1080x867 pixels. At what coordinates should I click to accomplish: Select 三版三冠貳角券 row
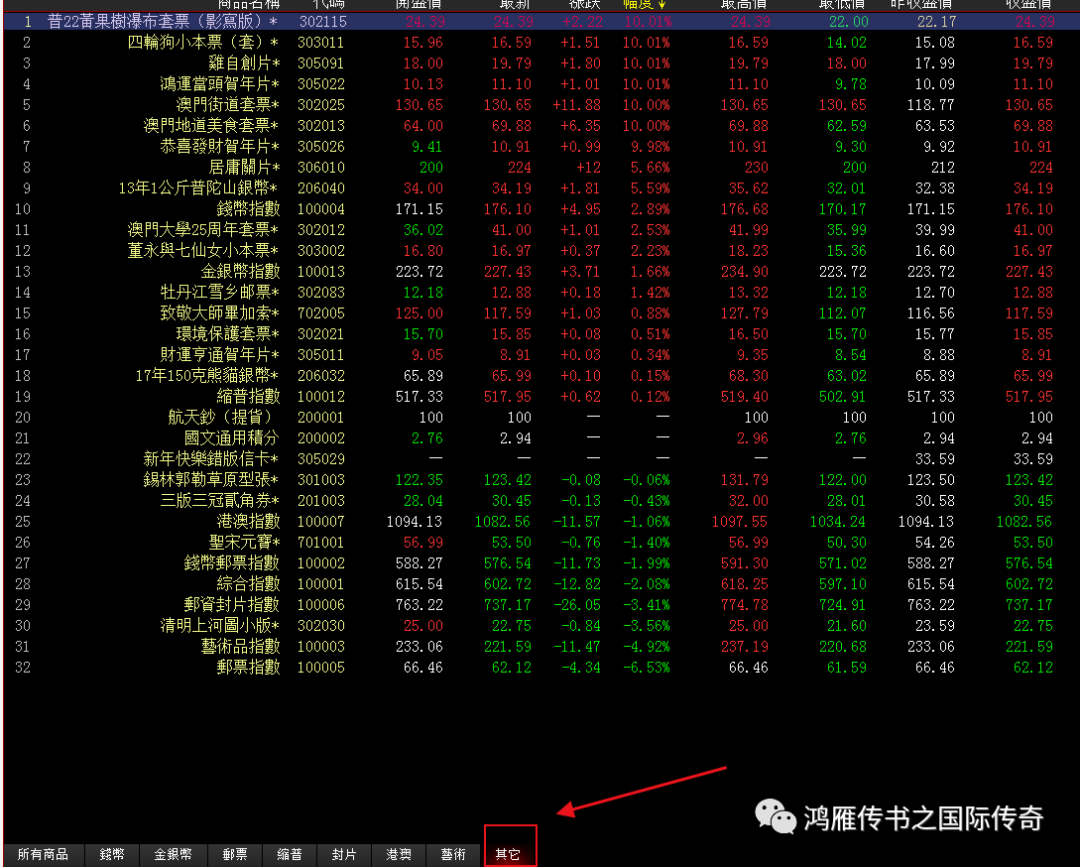[541, 501]
